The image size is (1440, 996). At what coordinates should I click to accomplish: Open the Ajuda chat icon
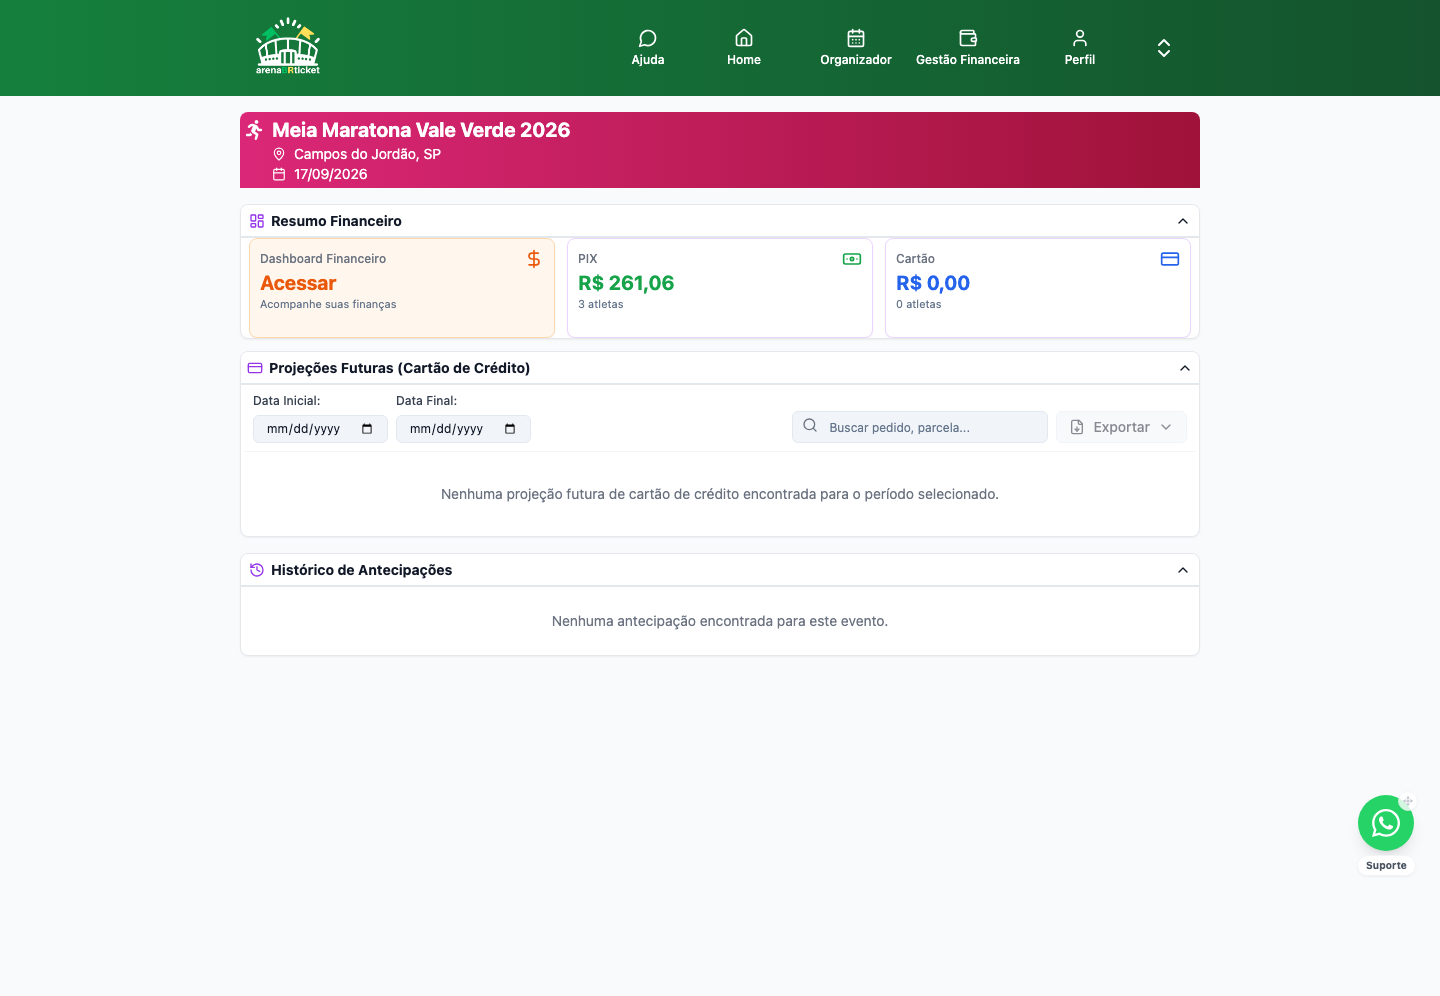pos(648,38)
